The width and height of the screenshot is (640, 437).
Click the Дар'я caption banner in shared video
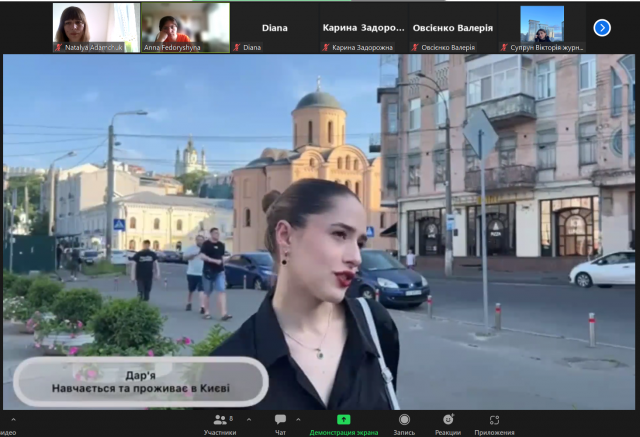pyautogui.click(x=140, y=382)
